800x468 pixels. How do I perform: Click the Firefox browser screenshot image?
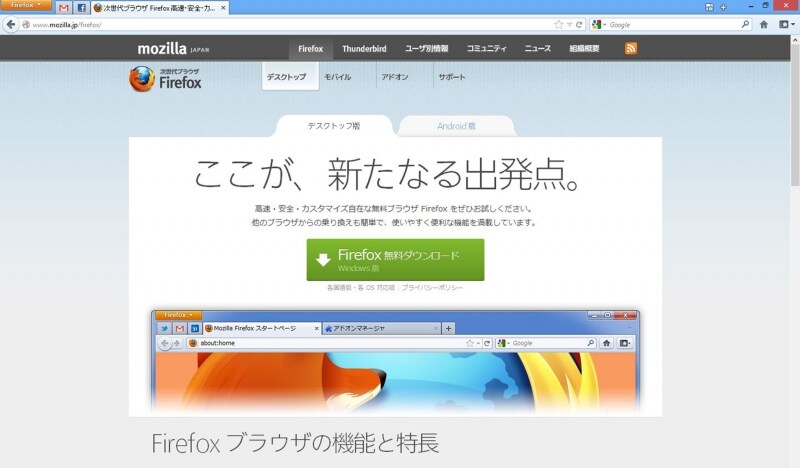pyautogui.click(x=395, y=361)
